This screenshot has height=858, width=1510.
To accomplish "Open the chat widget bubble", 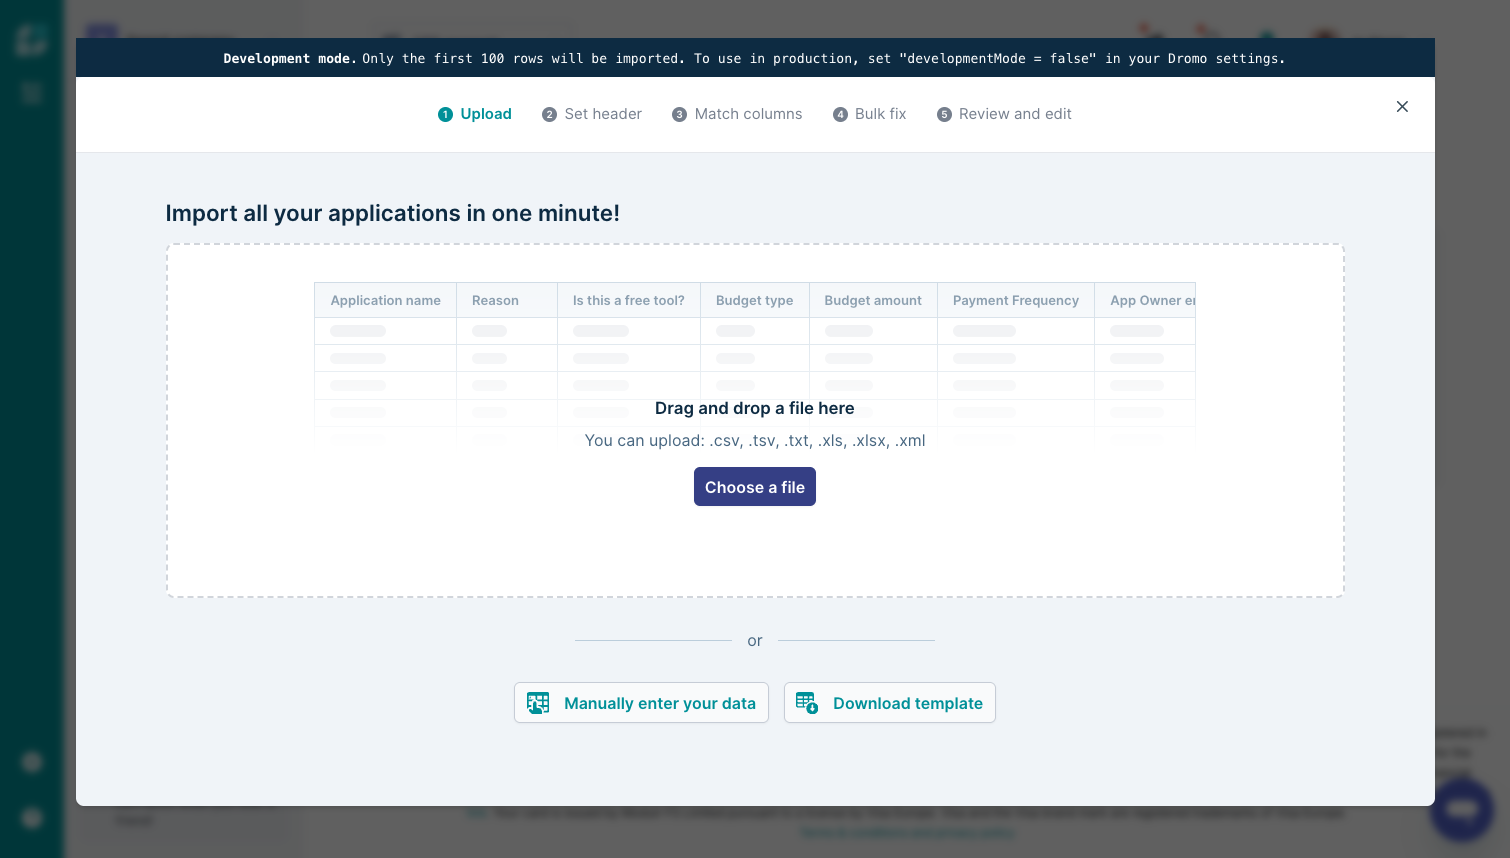I will click(1462, 809).
